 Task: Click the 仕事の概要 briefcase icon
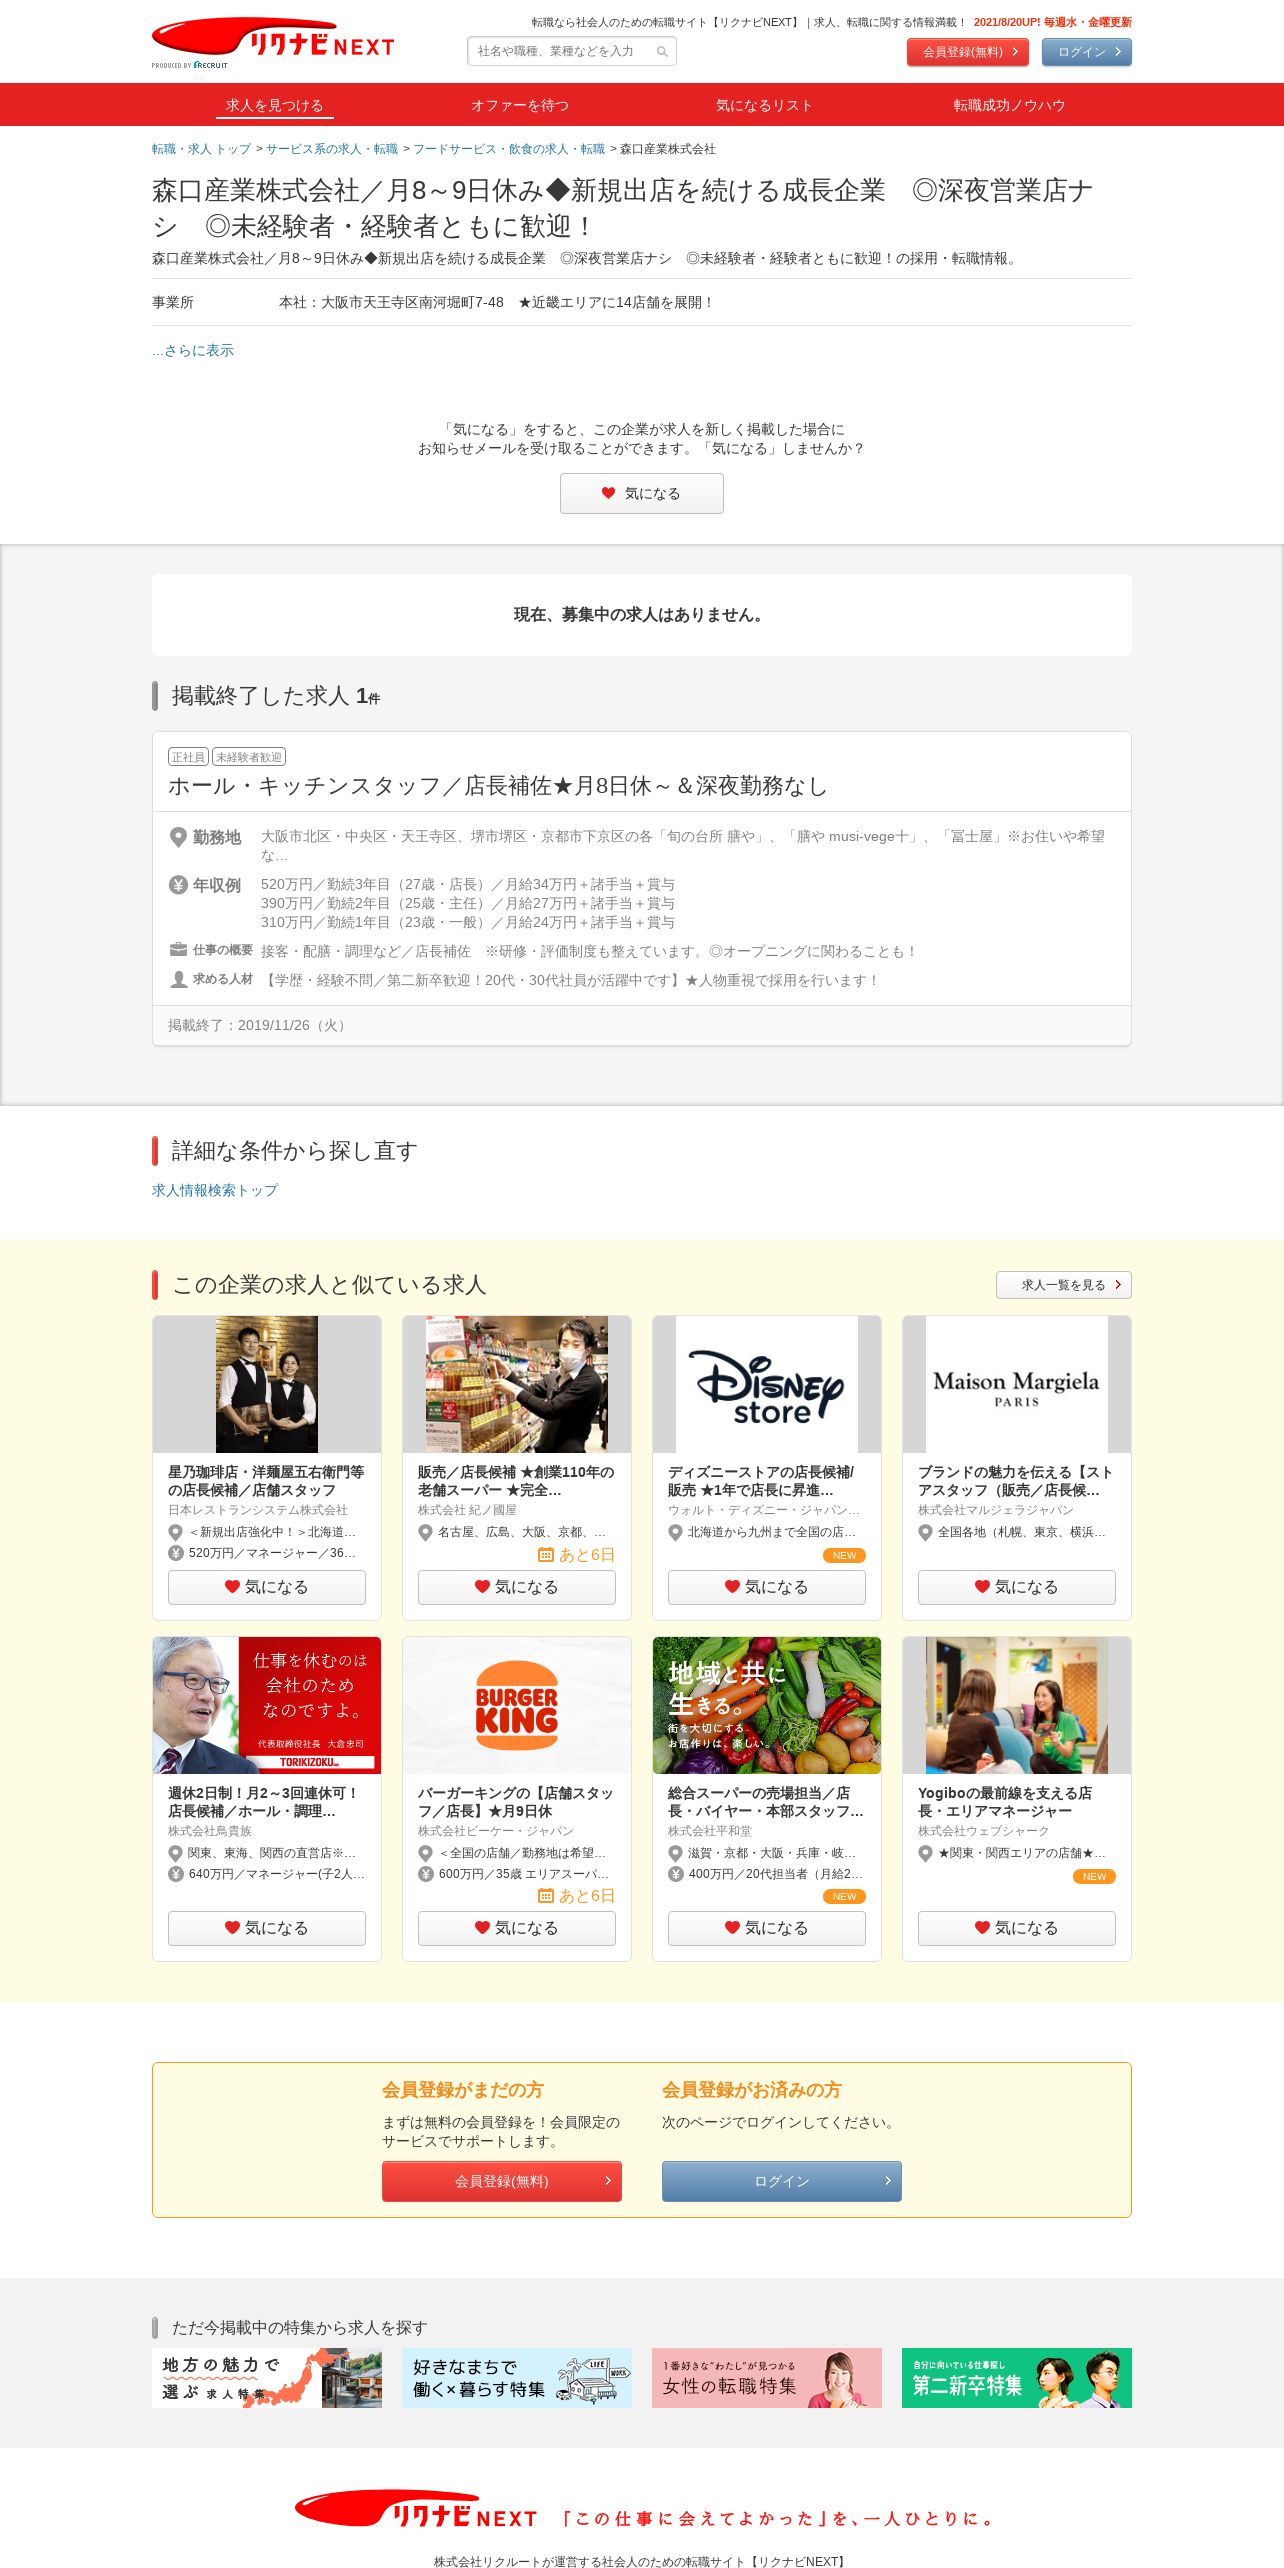pyautogui.click(x=178, y=949)
